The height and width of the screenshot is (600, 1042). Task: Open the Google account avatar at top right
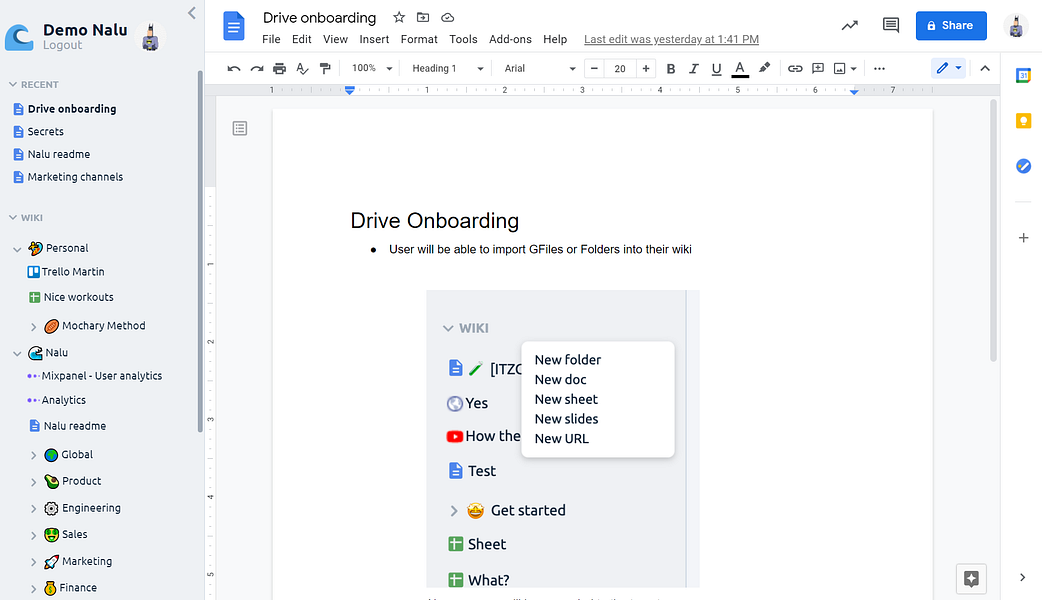pyautogui.click(x=1015, y=25)
